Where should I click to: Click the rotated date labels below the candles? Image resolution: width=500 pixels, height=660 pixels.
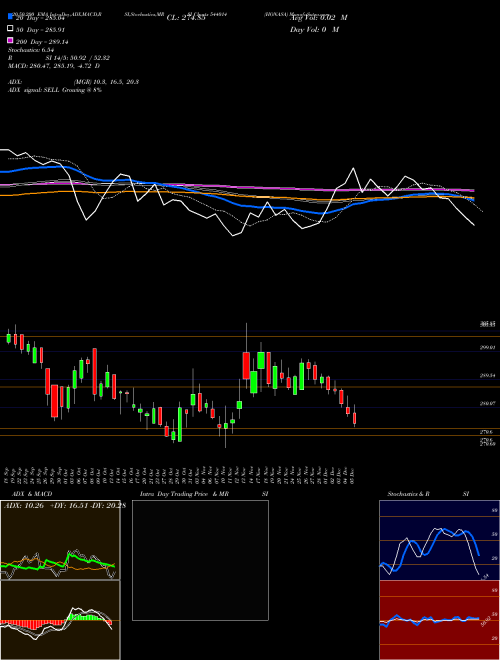(180, 476)
